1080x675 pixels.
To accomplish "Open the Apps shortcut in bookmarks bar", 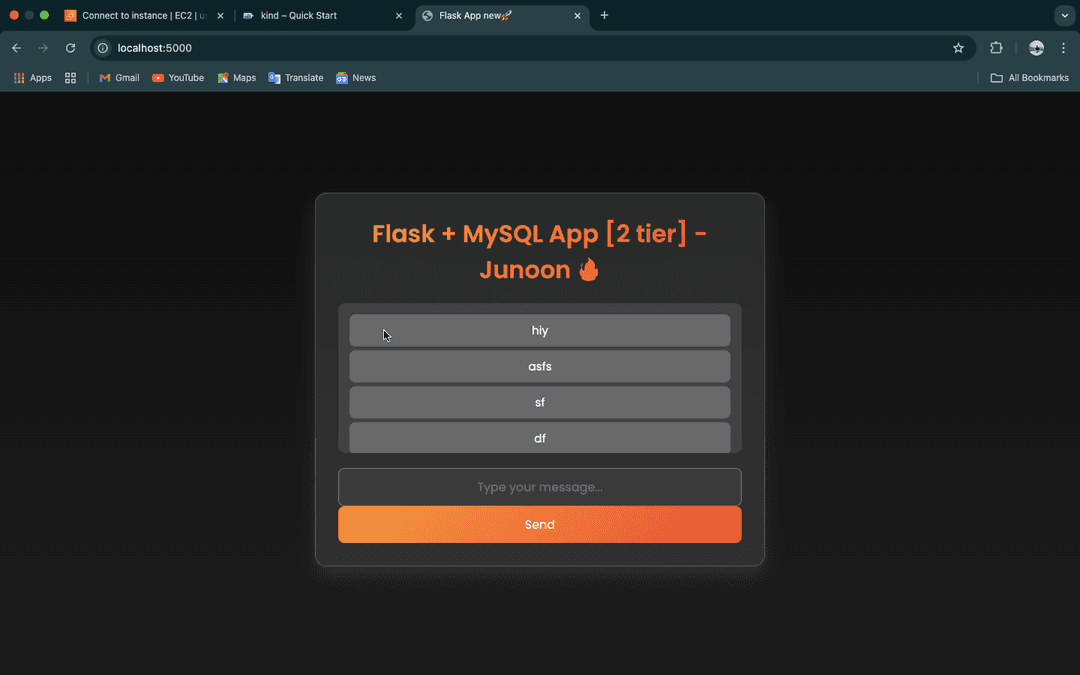I will [32, 78].
